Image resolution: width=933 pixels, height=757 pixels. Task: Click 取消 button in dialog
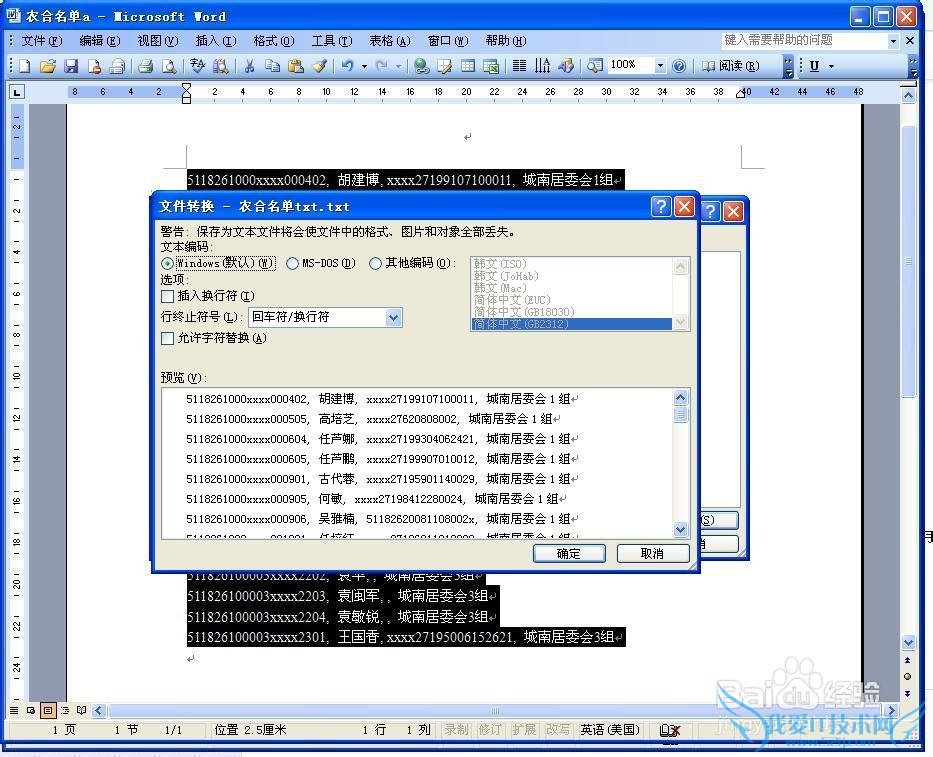click(x=653, y=553)
